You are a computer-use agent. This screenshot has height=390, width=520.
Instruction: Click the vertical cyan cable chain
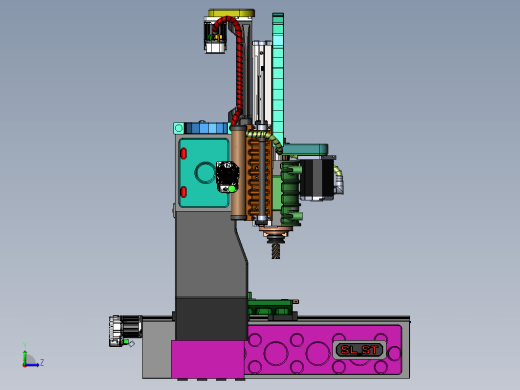[278, 80]
